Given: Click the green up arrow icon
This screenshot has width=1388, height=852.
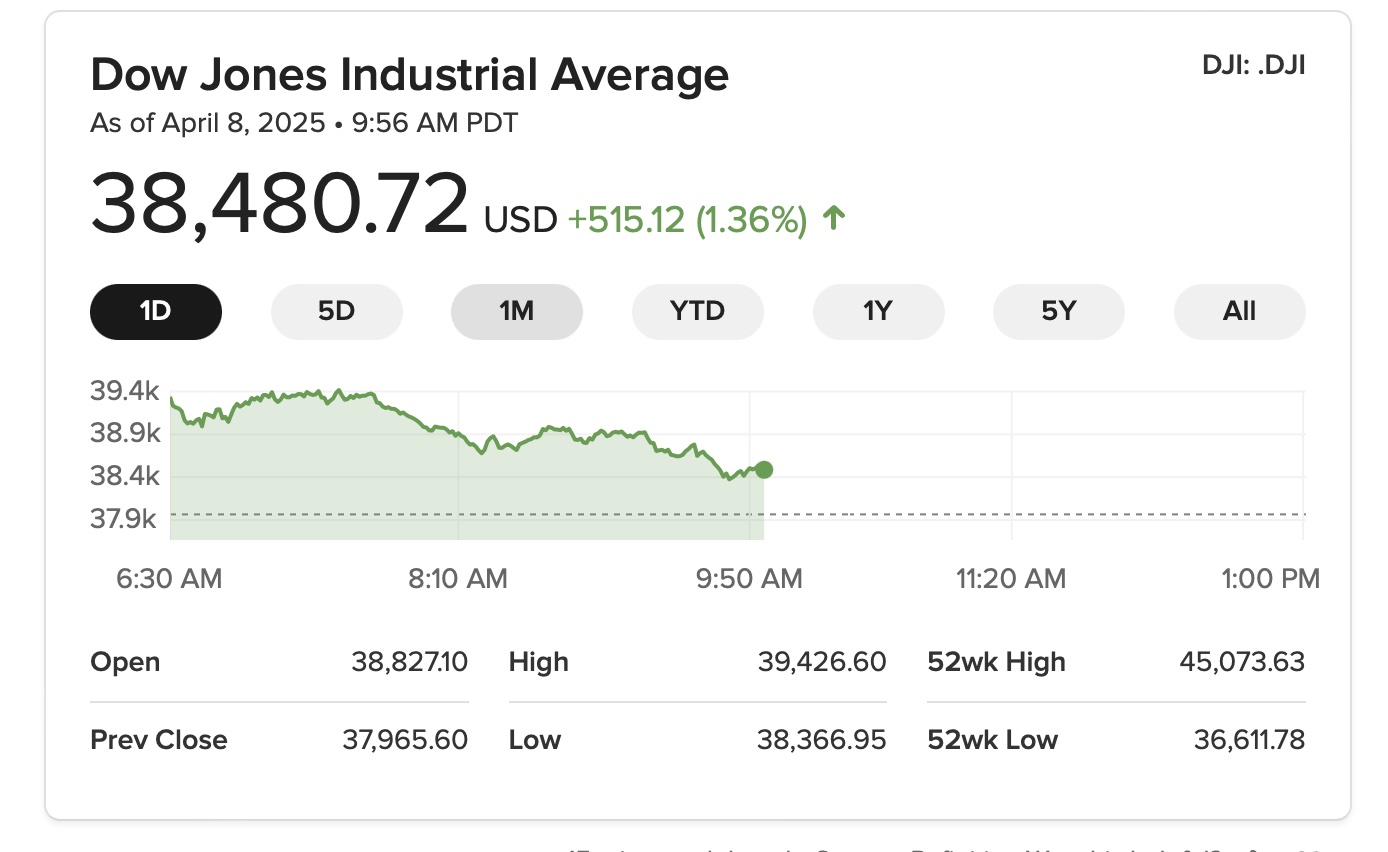Looking at the screenshot, I should coord(833,219).
